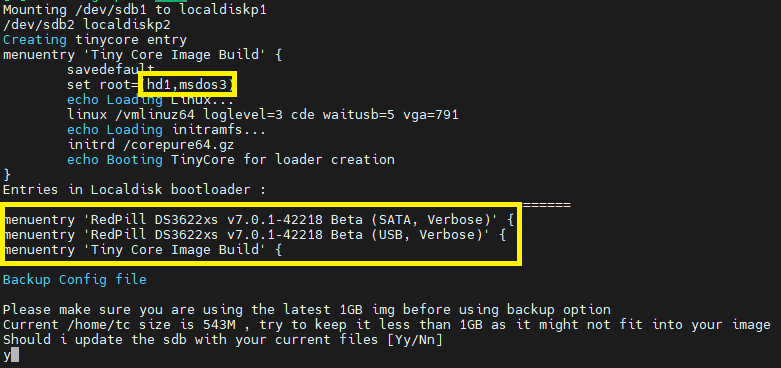This screenshot has width=781, height=368.
Task: Click the 'Should i update the sdb' prompt
Action: coord(223,340)
